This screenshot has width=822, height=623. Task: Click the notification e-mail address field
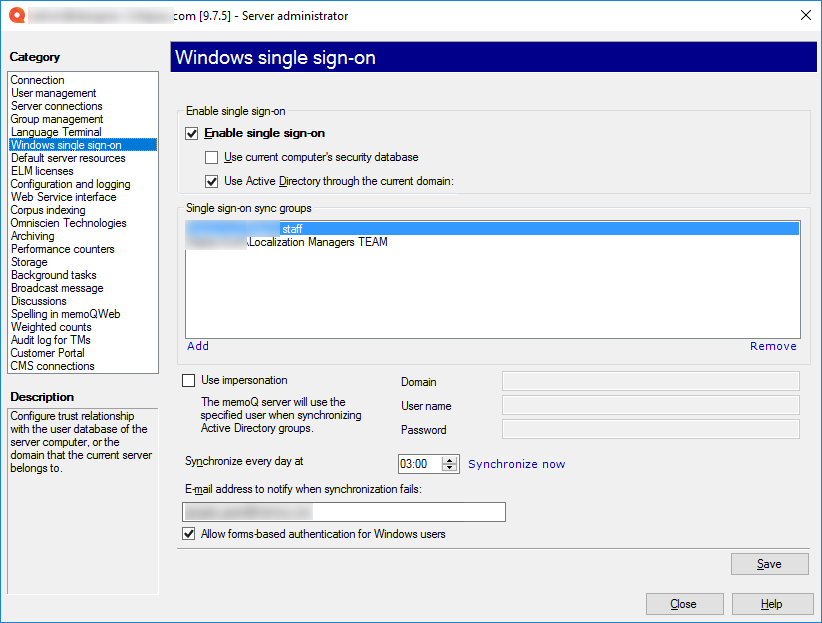pos(343,511)
